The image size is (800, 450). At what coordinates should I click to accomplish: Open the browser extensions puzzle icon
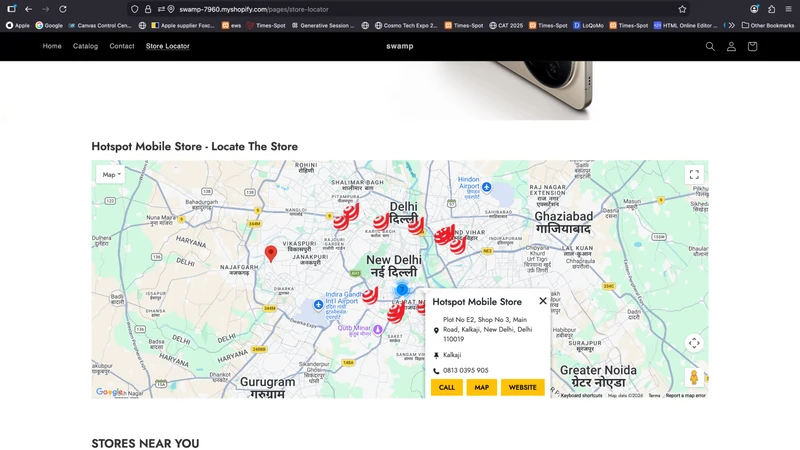771,9
